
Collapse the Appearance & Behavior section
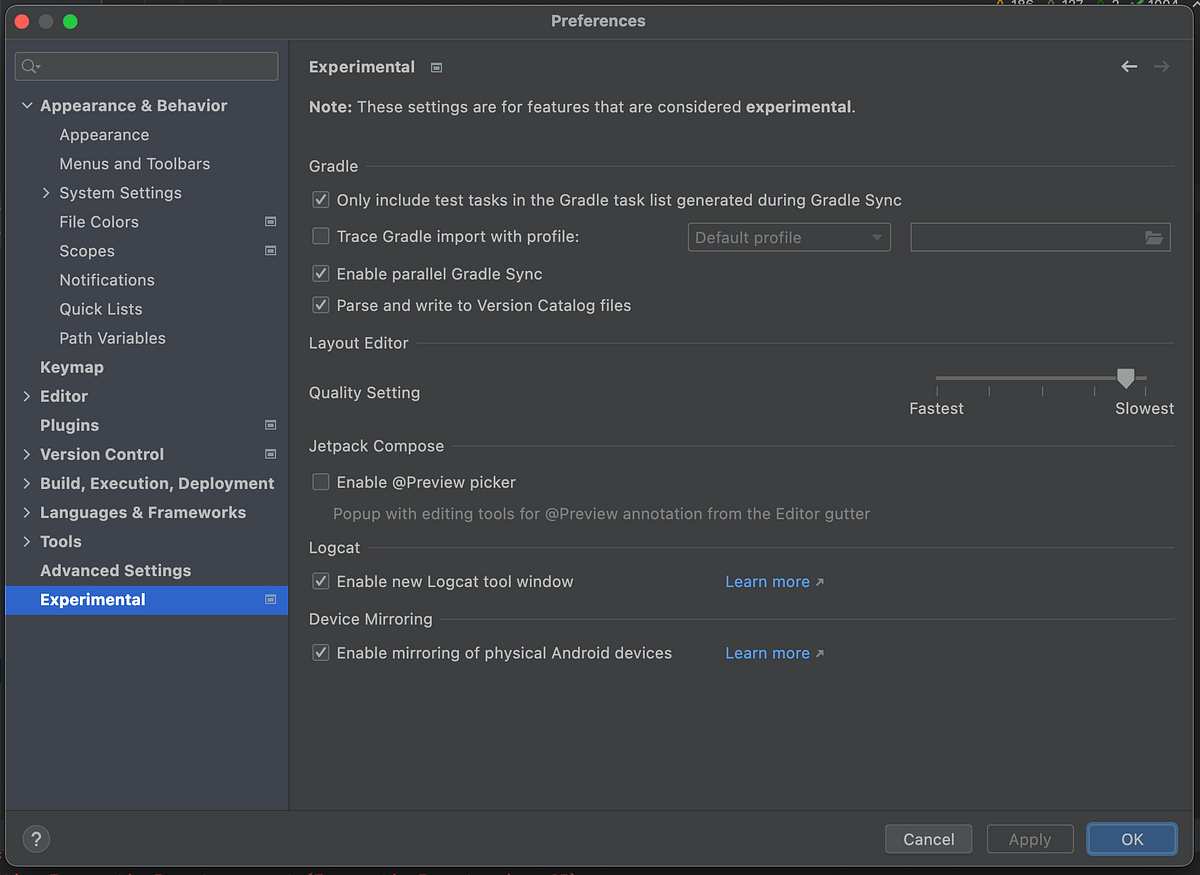coord(27,105)
